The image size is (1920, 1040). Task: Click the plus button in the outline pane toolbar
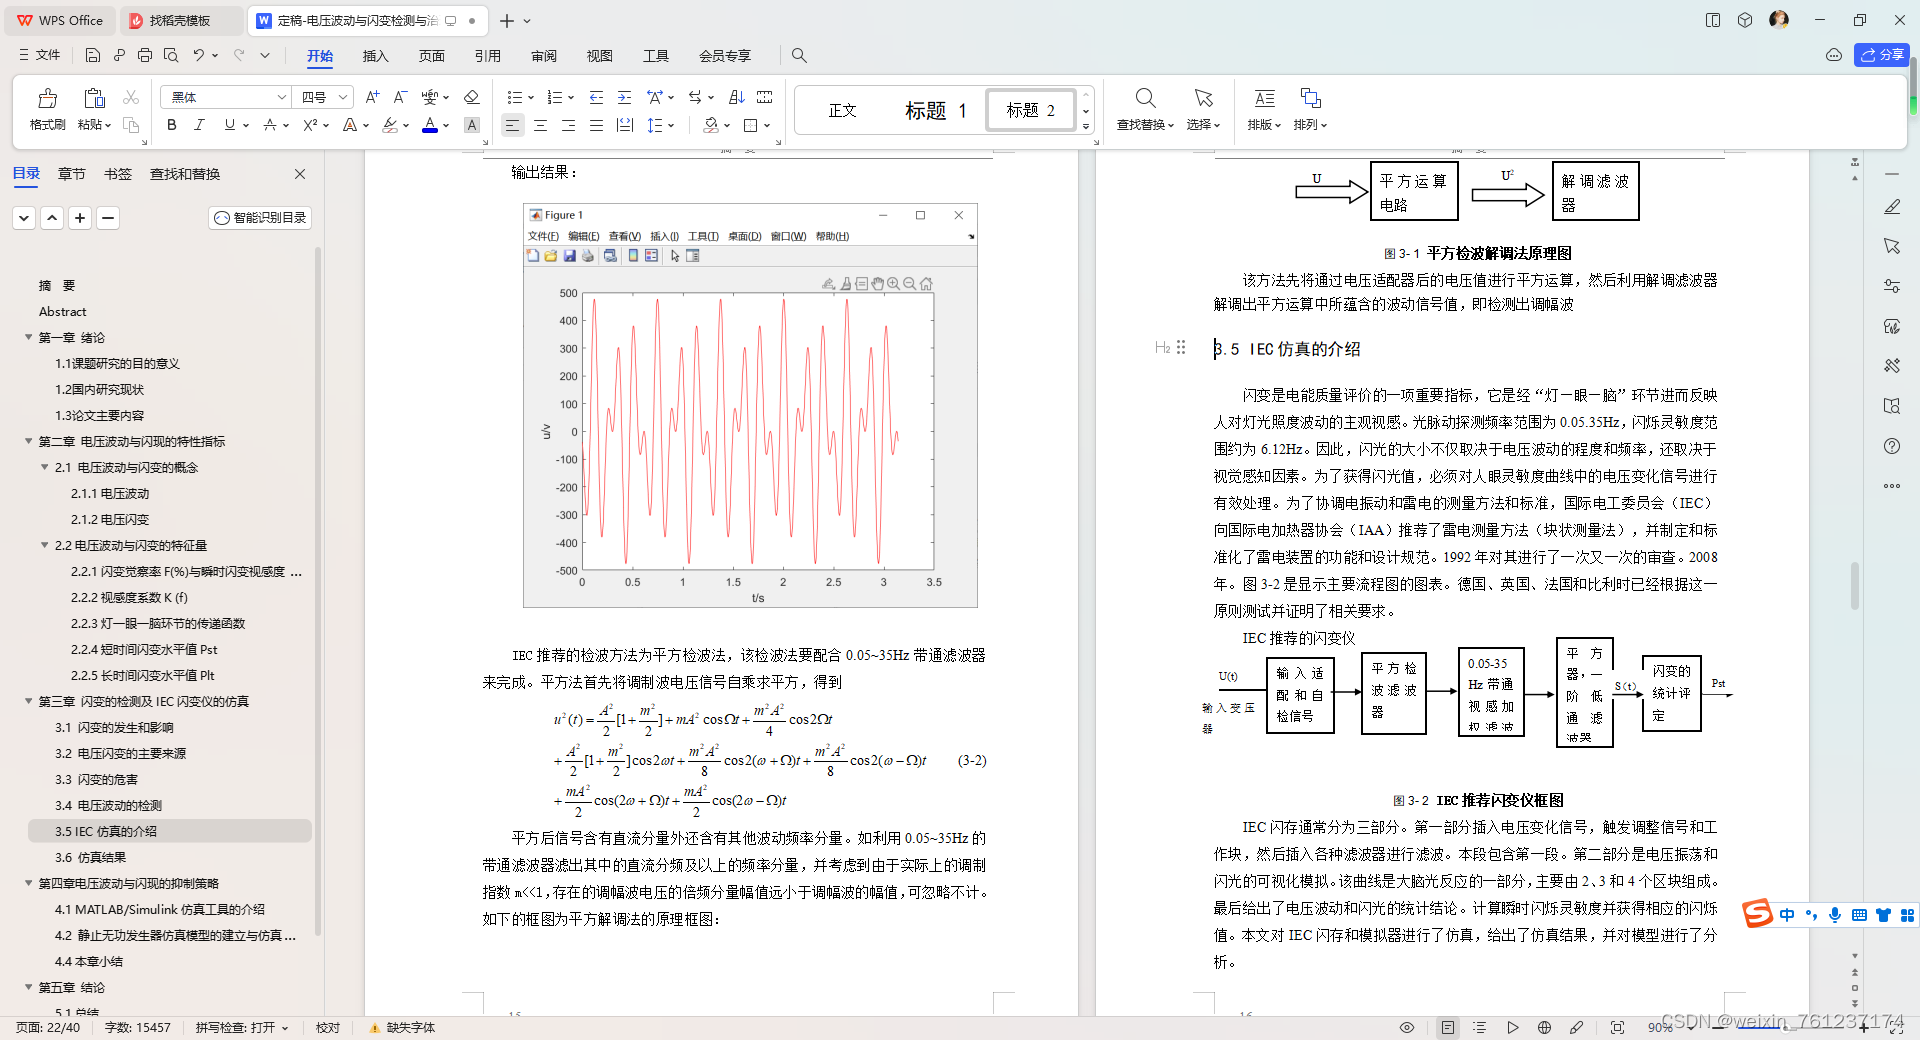tap(80, 217)
